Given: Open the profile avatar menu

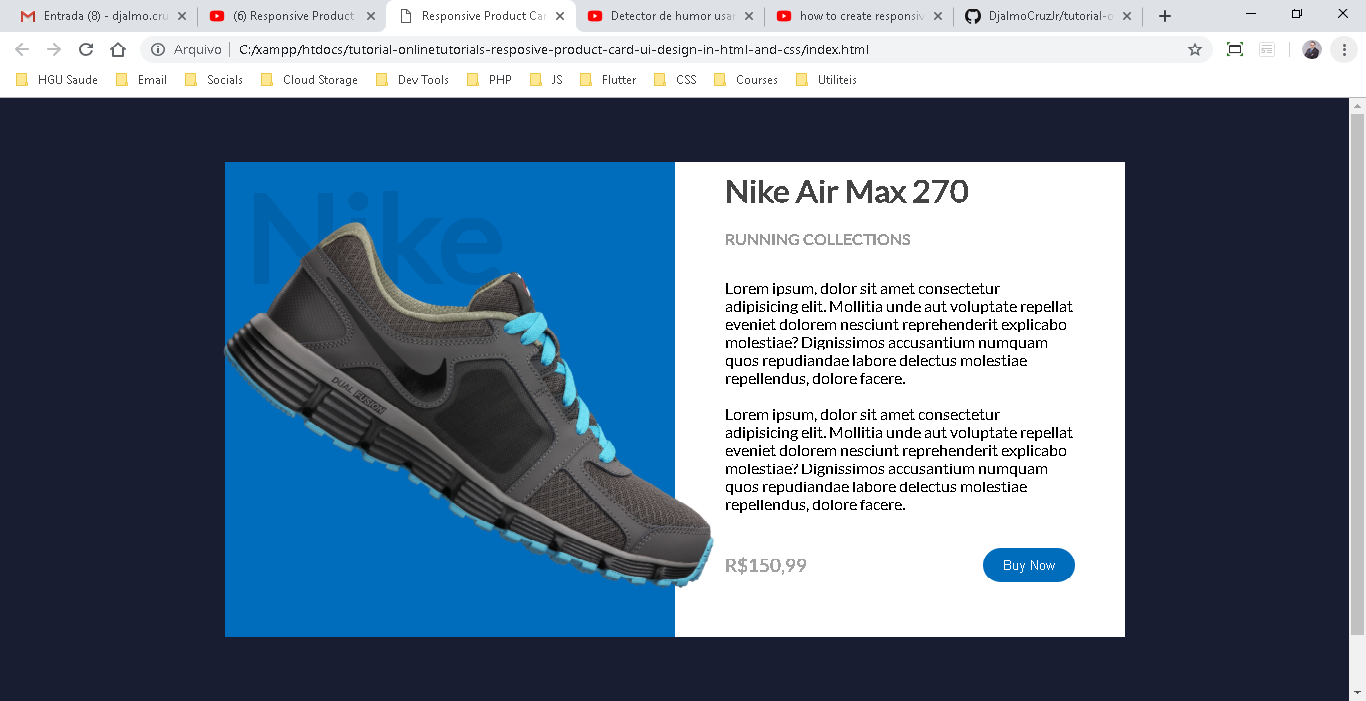Looking at the screenshot, I should click(x=1312, y=49).
